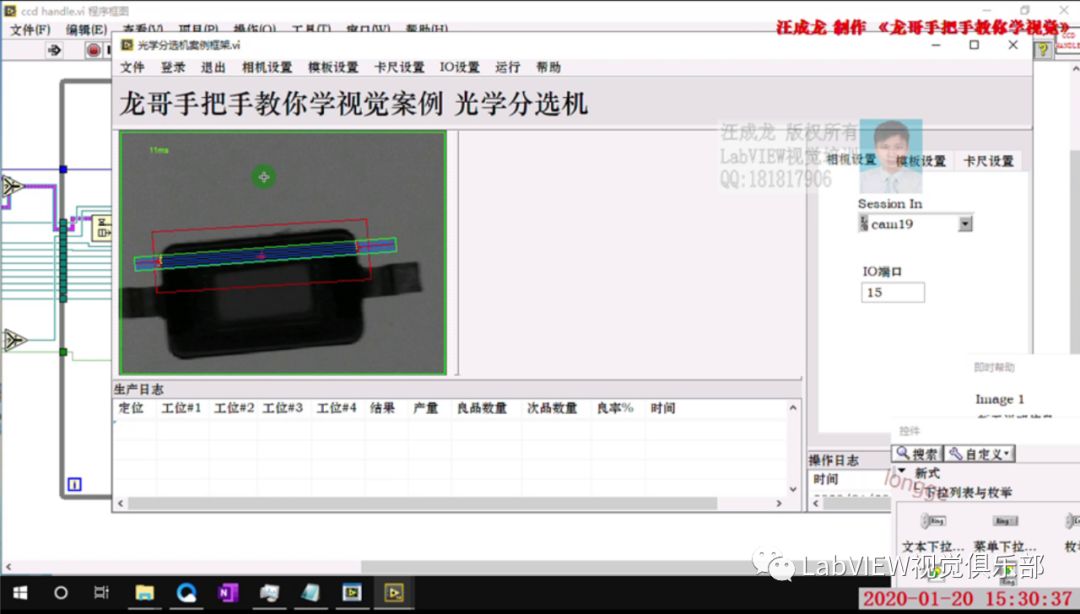
Task: Click the green crosshair marker on camera image
Action: [x=264, y=177]
